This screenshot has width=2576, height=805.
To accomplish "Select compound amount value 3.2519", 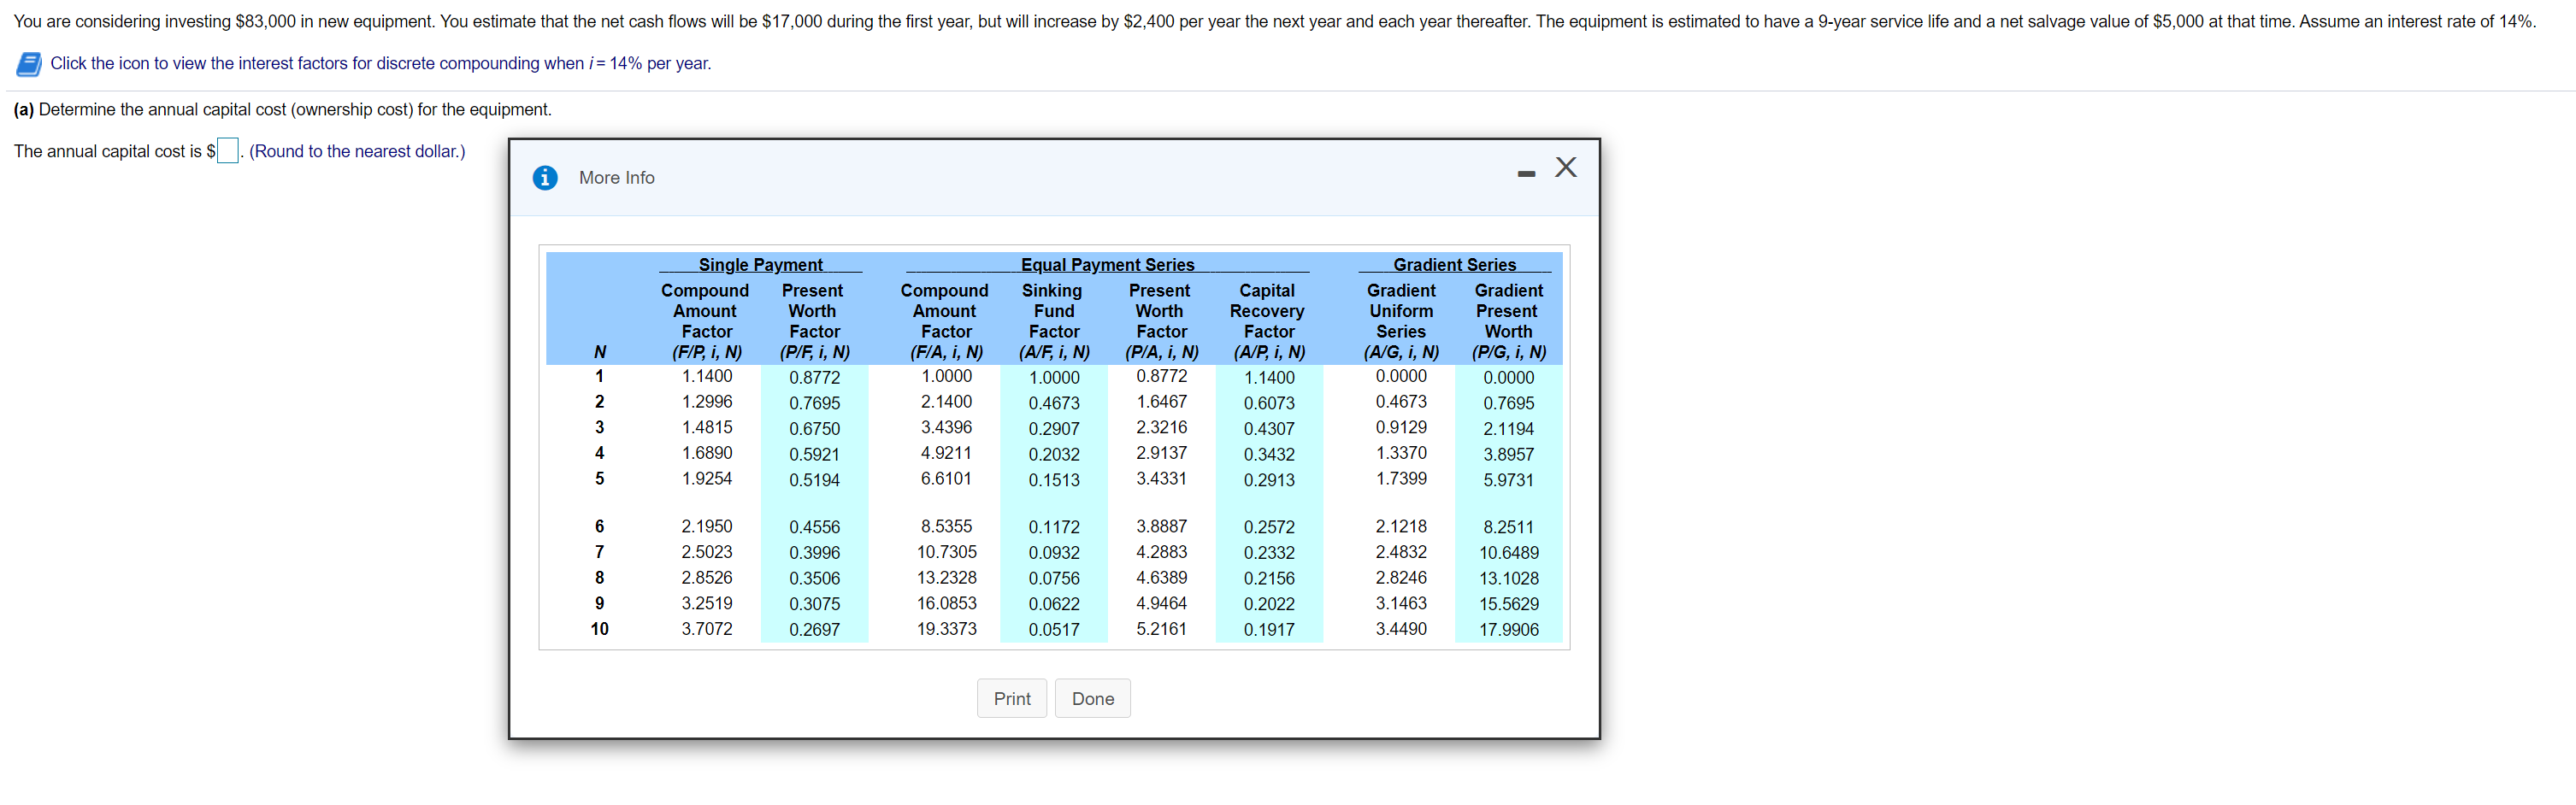I will 707,604.
